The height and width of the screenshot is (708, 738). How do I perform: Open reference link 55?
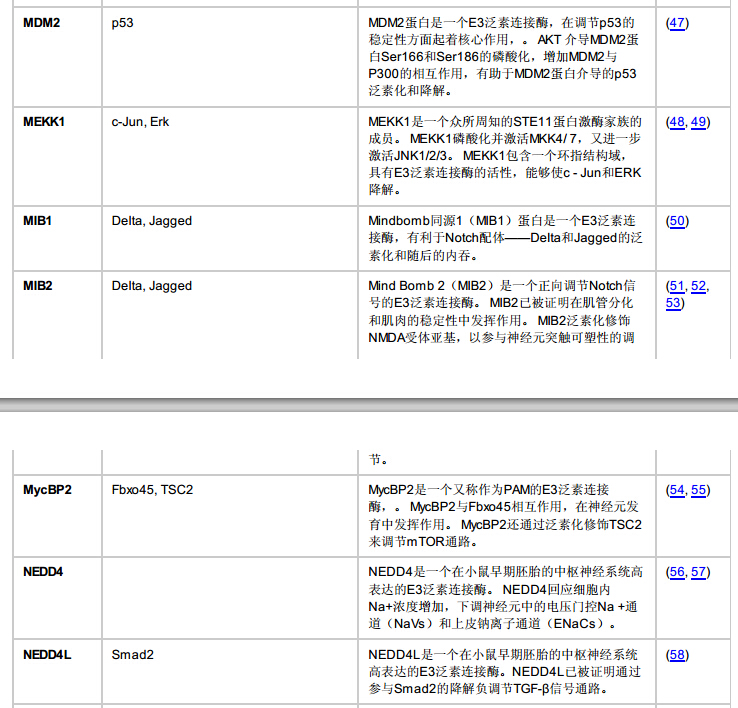pos(698,490)
